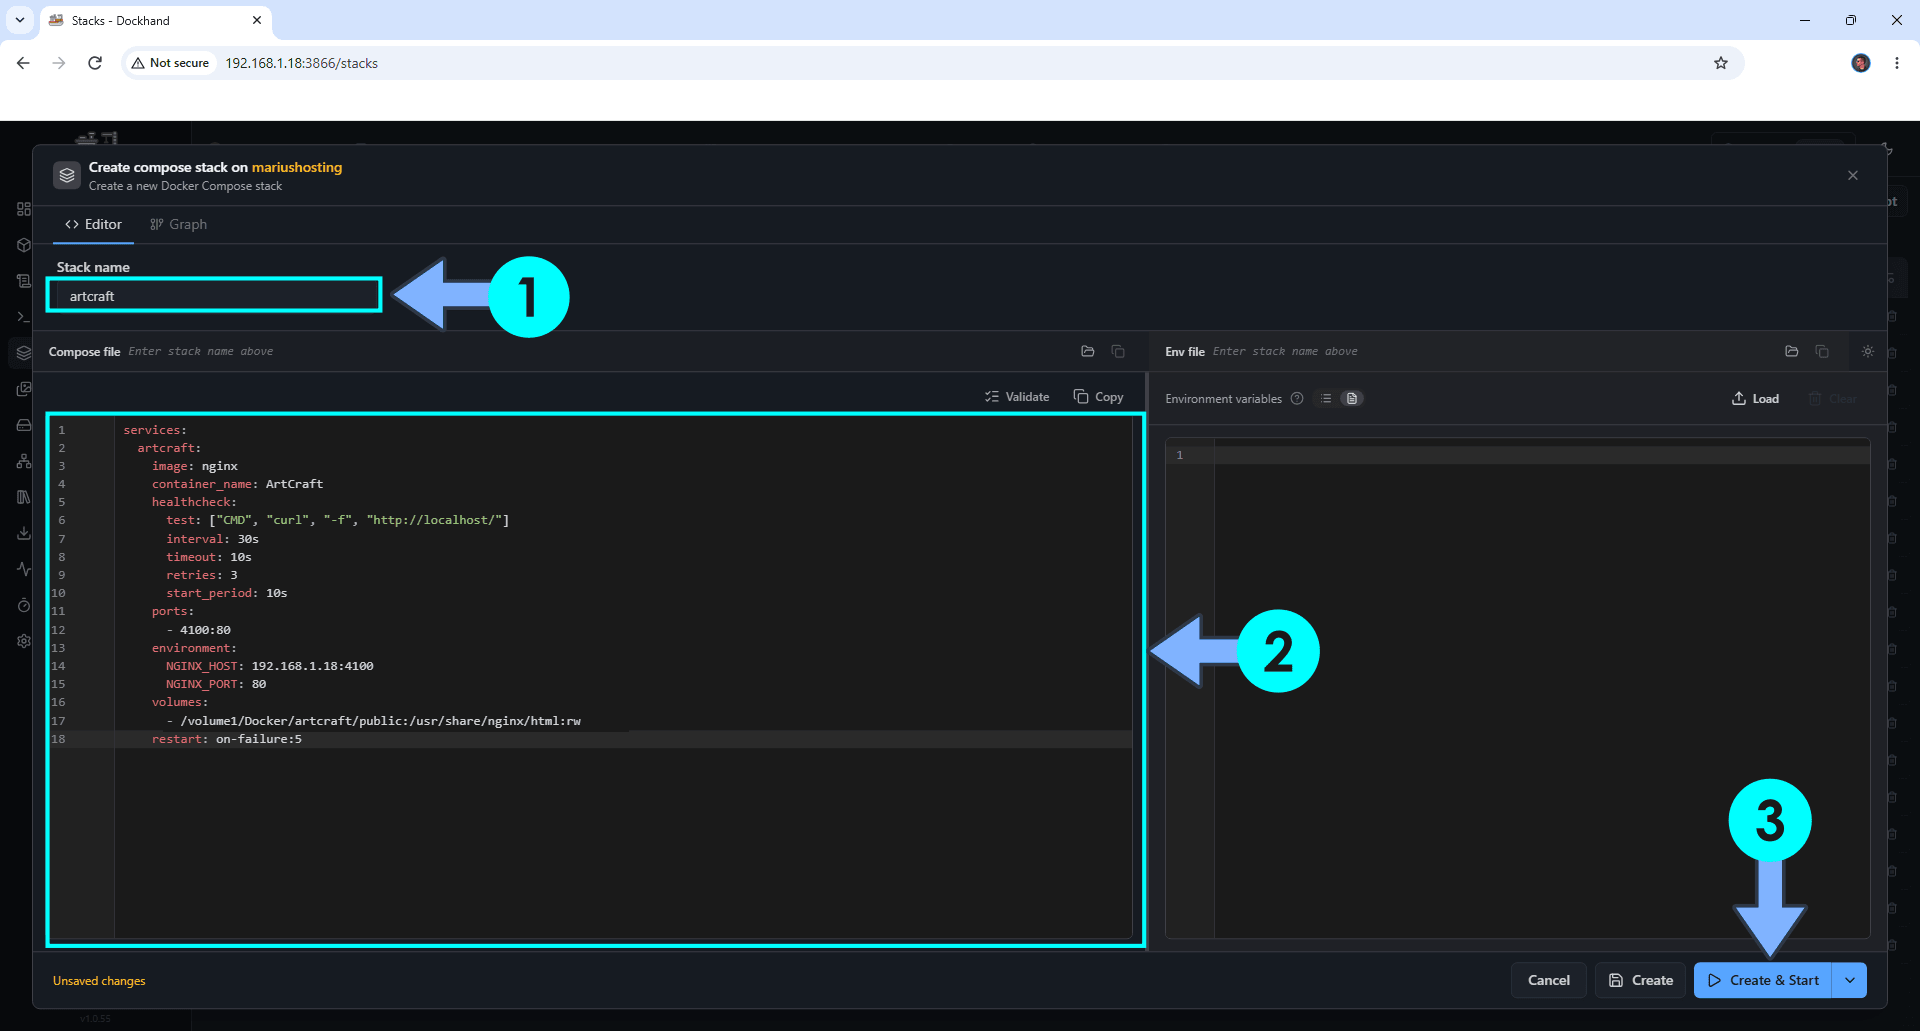Click the Cancel button

(1548, 980)
